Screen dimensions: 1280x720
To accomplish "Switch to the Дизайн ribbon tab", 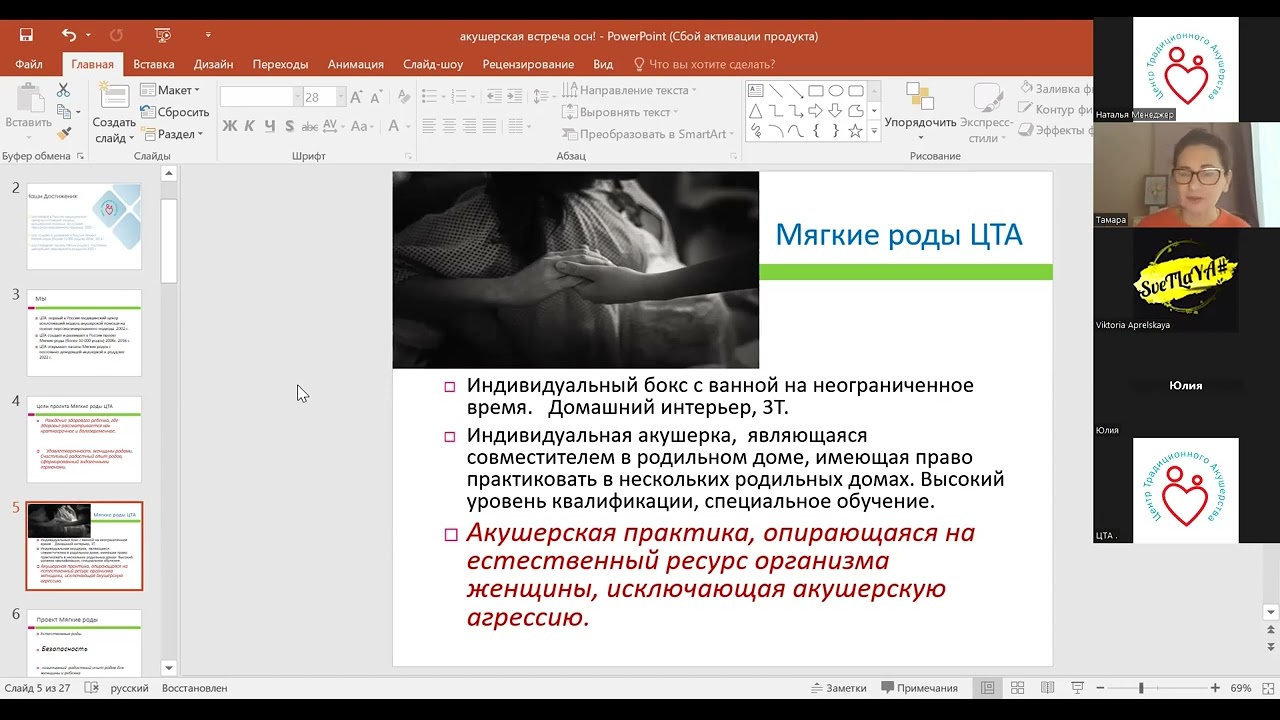I will pos(214,64).
